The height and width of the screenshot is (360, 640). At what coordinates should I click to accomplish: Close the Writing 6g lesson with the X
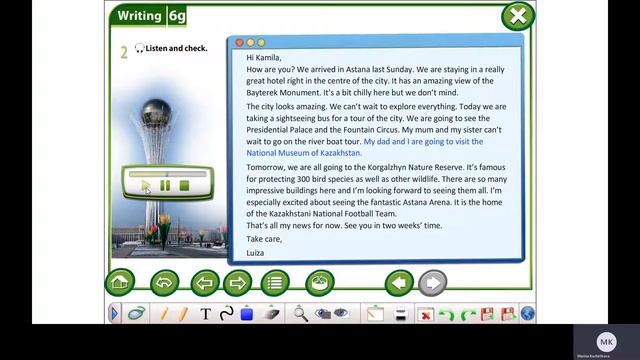coord(518,16)
